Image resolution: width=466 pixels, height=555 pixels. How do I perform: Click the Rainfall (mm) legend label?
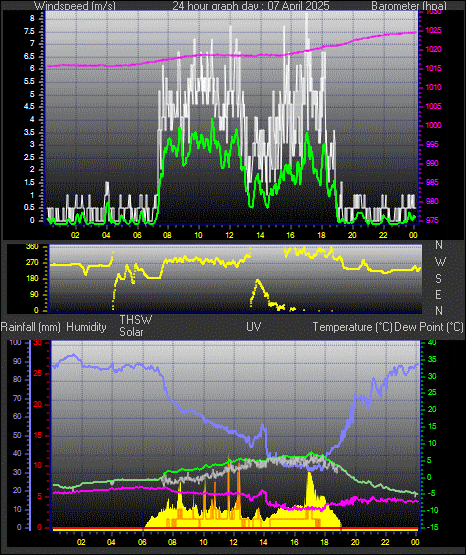pos(31,327)
